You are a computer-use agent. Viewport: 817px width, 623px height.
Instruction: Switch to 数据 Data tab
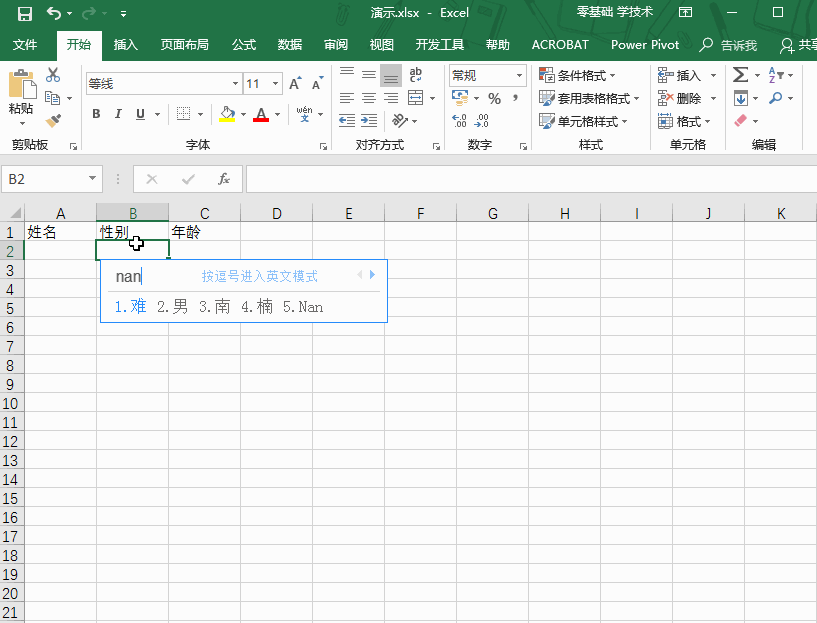coord(290,45)
